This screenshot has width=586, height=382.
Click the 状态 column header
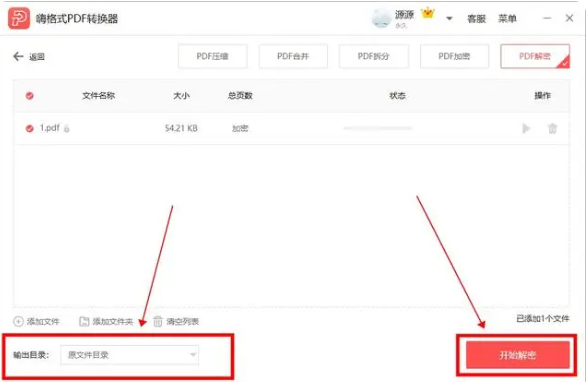click(x=397, y=96)
